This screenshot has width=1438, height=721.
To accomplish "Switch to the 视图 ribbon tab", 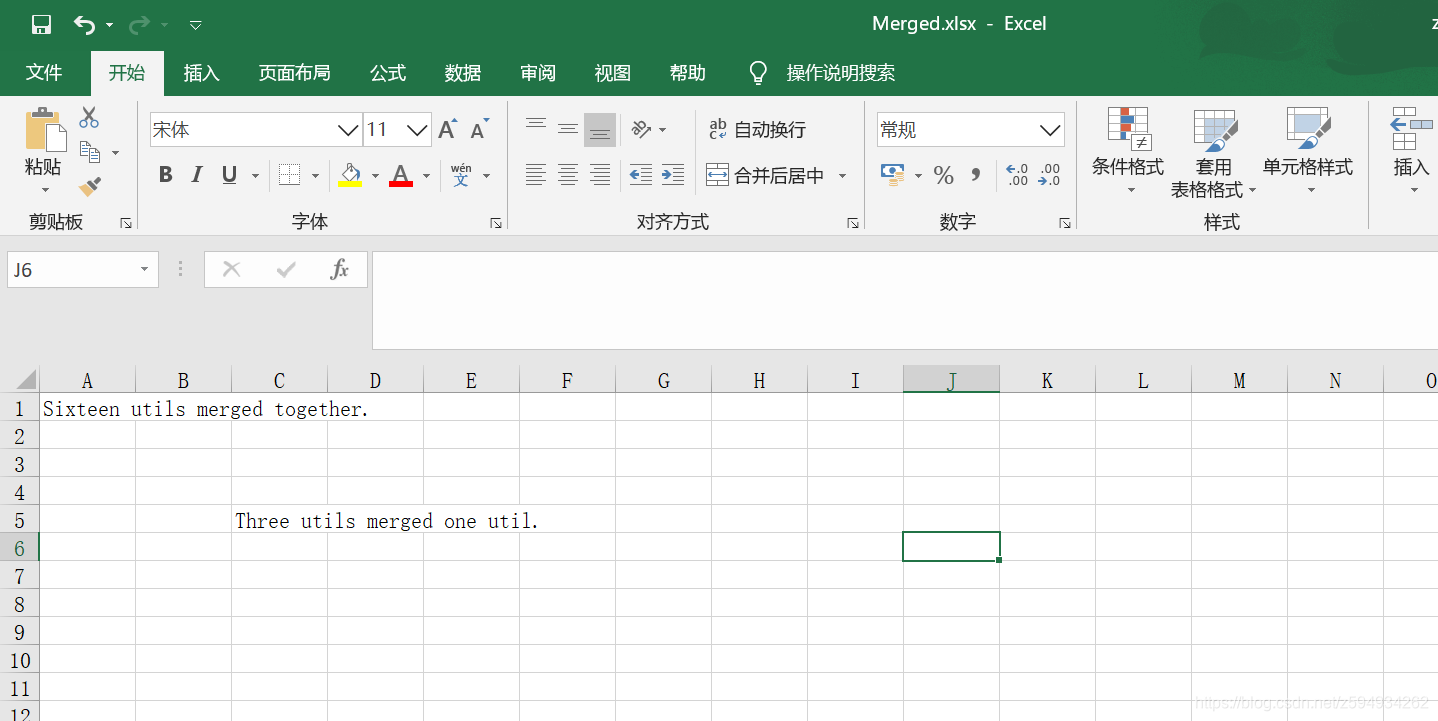I will 613,73.
